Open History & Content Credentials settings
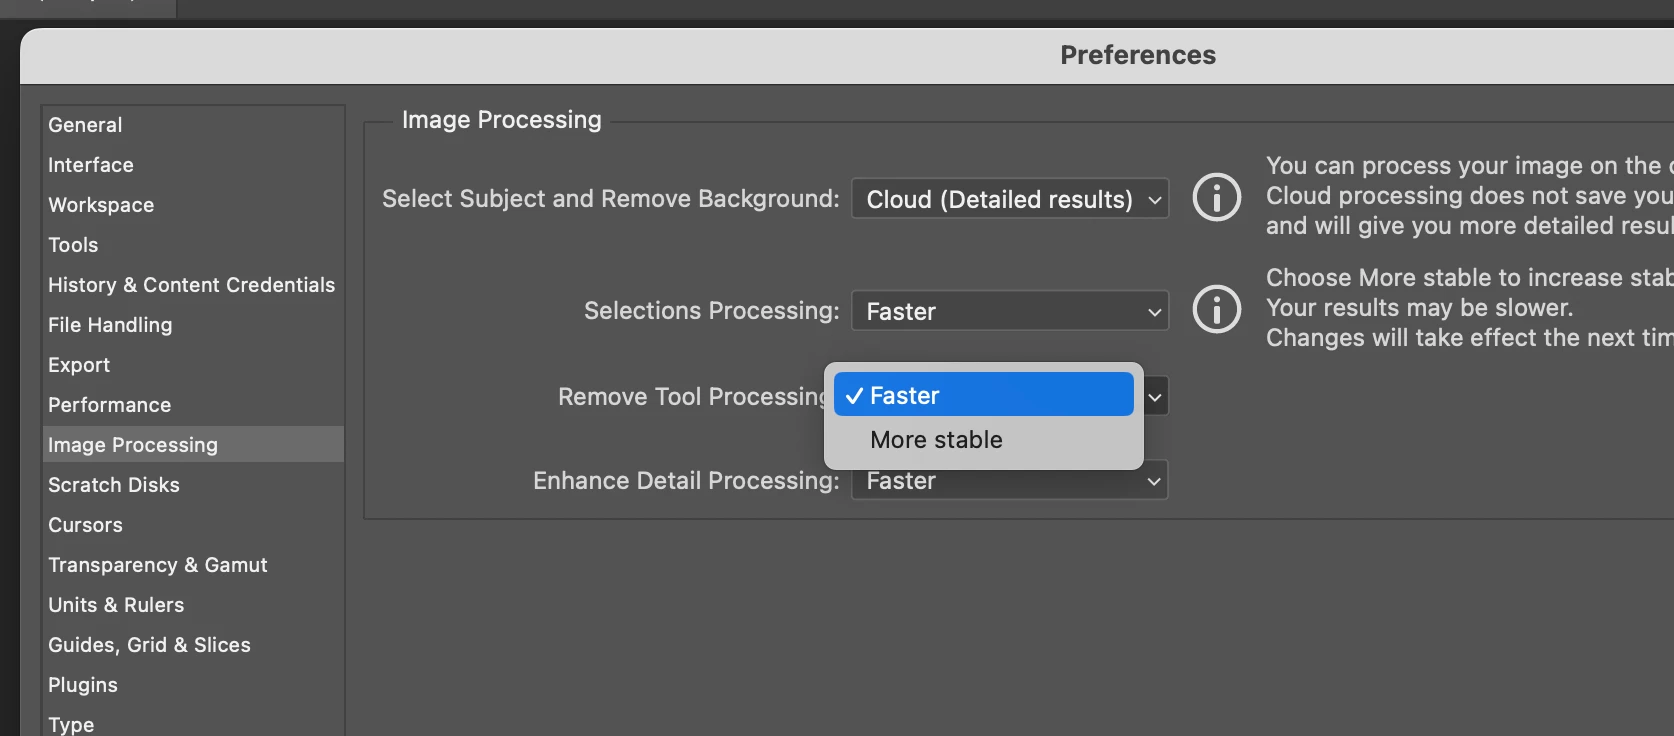 tap(191, 285)
